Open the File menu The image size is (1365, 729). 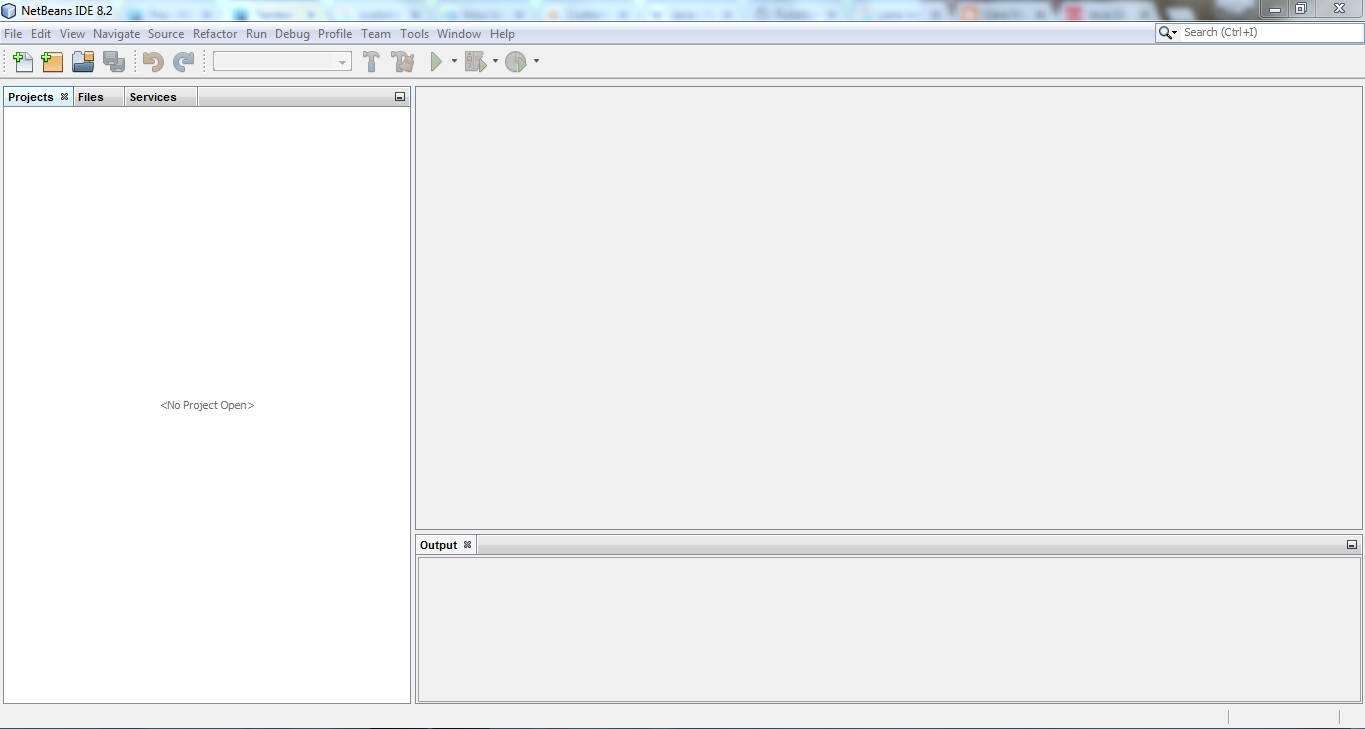[13, 34]
